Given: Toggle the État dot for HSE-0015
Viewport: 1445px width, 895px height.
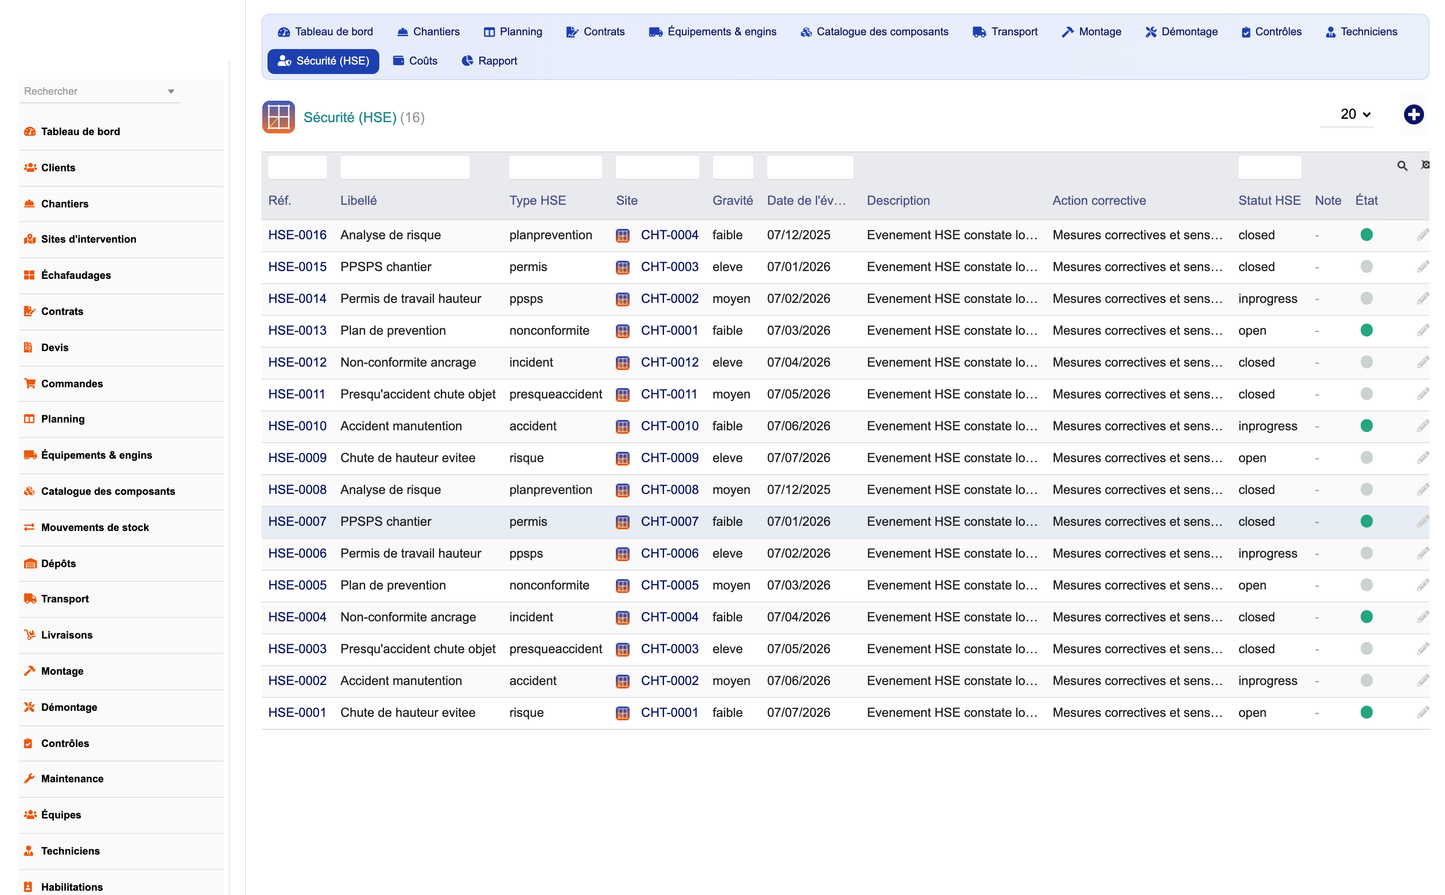Looking at the screenshot, I should [1367, 267].
